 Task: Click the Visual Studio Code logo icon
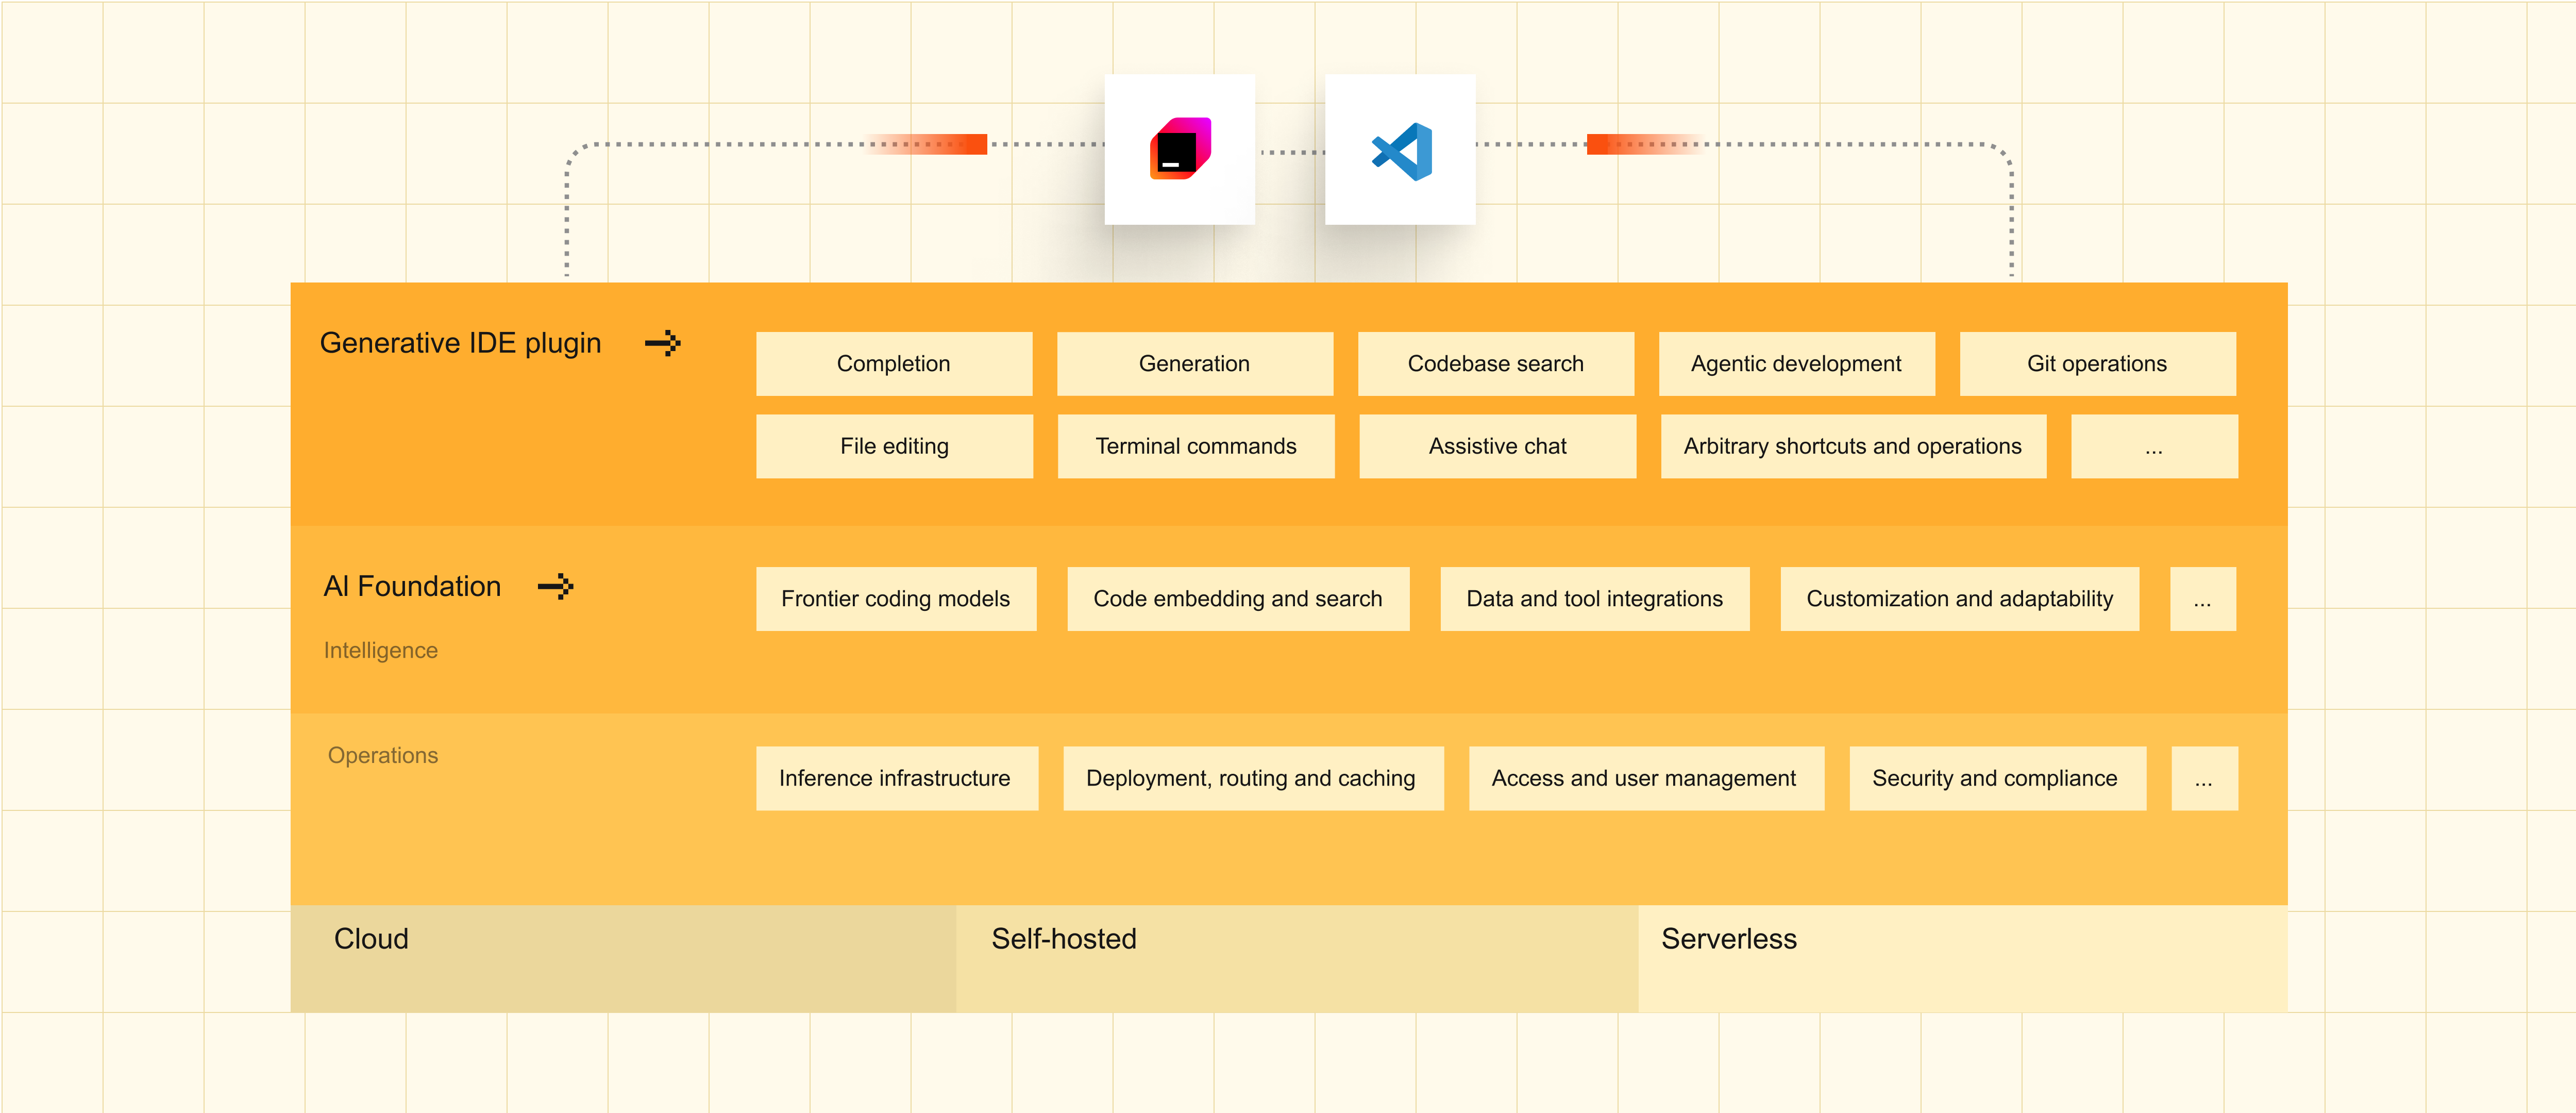(x=1400, y=151)
